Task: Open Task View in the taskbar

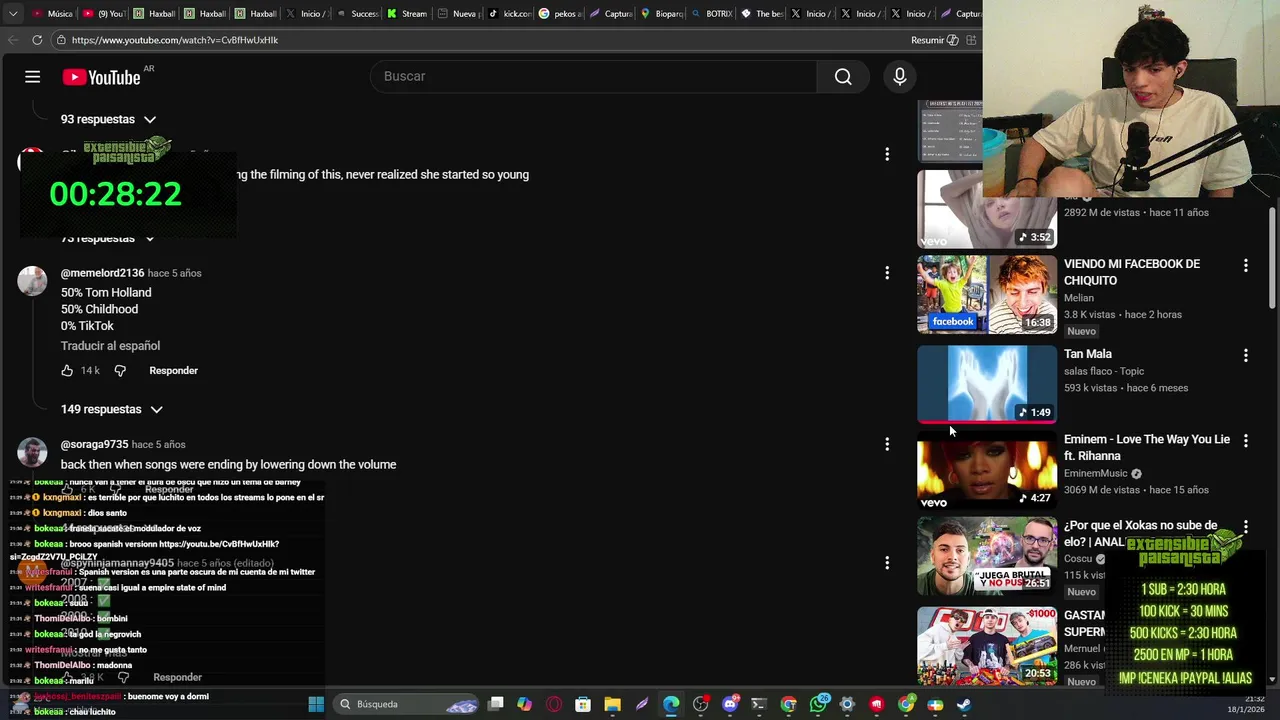Action: coord(495,704)
